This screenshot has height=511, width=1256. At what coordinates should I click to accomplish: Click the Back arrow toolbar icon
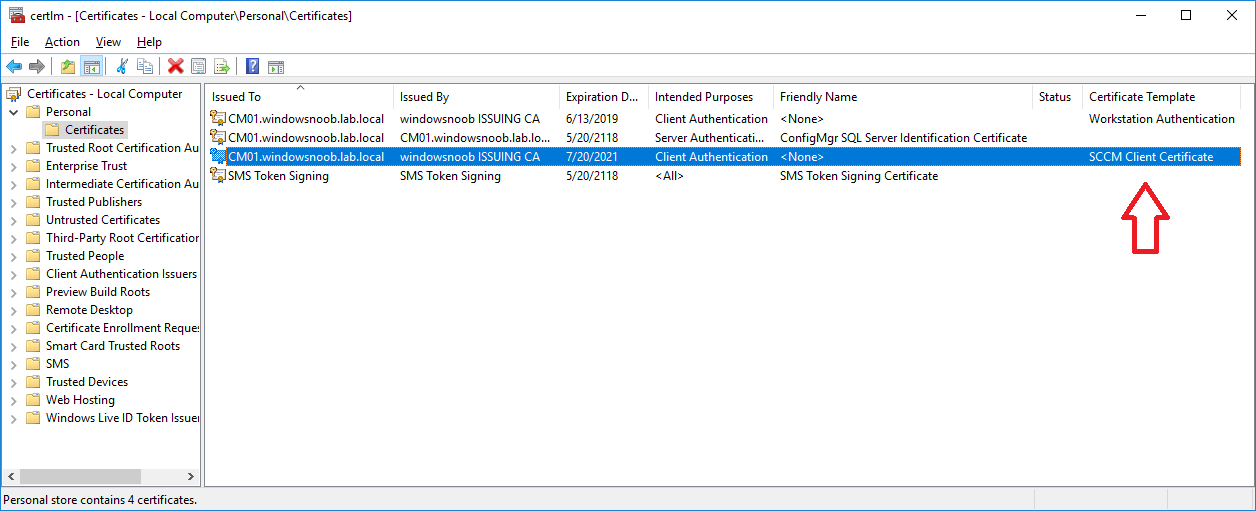click(x=14, y=66)
